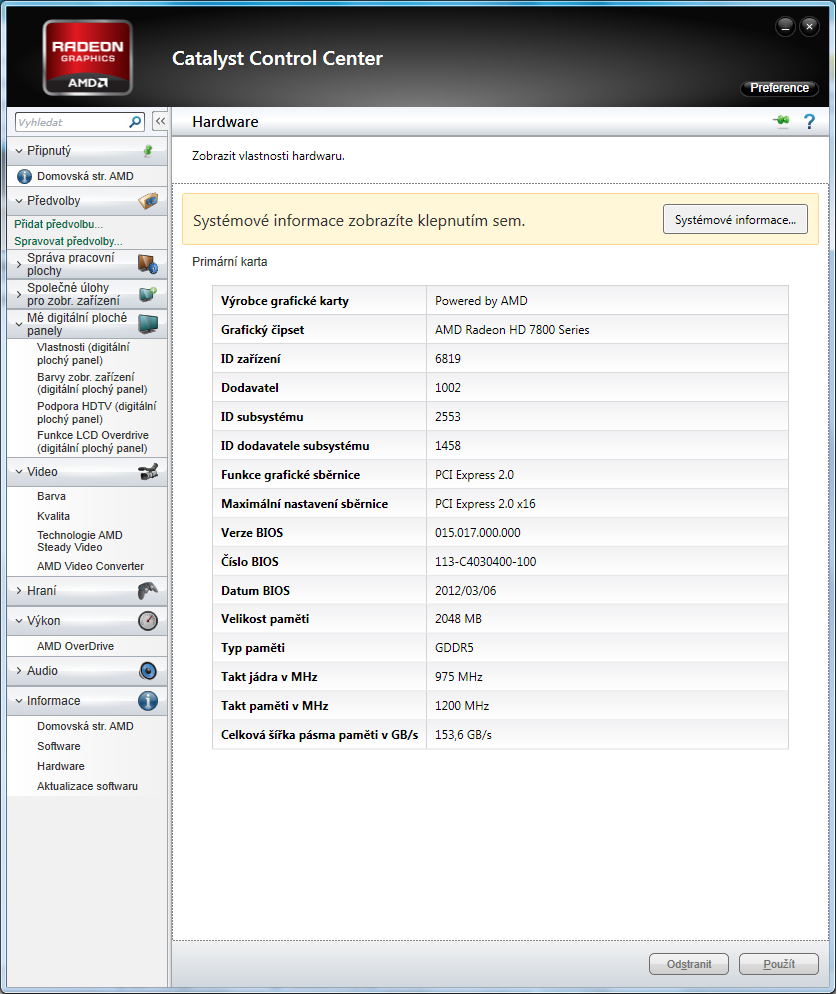Open AMD Video Converter
This screenshot has width=837, height=994.
(90, 566)
